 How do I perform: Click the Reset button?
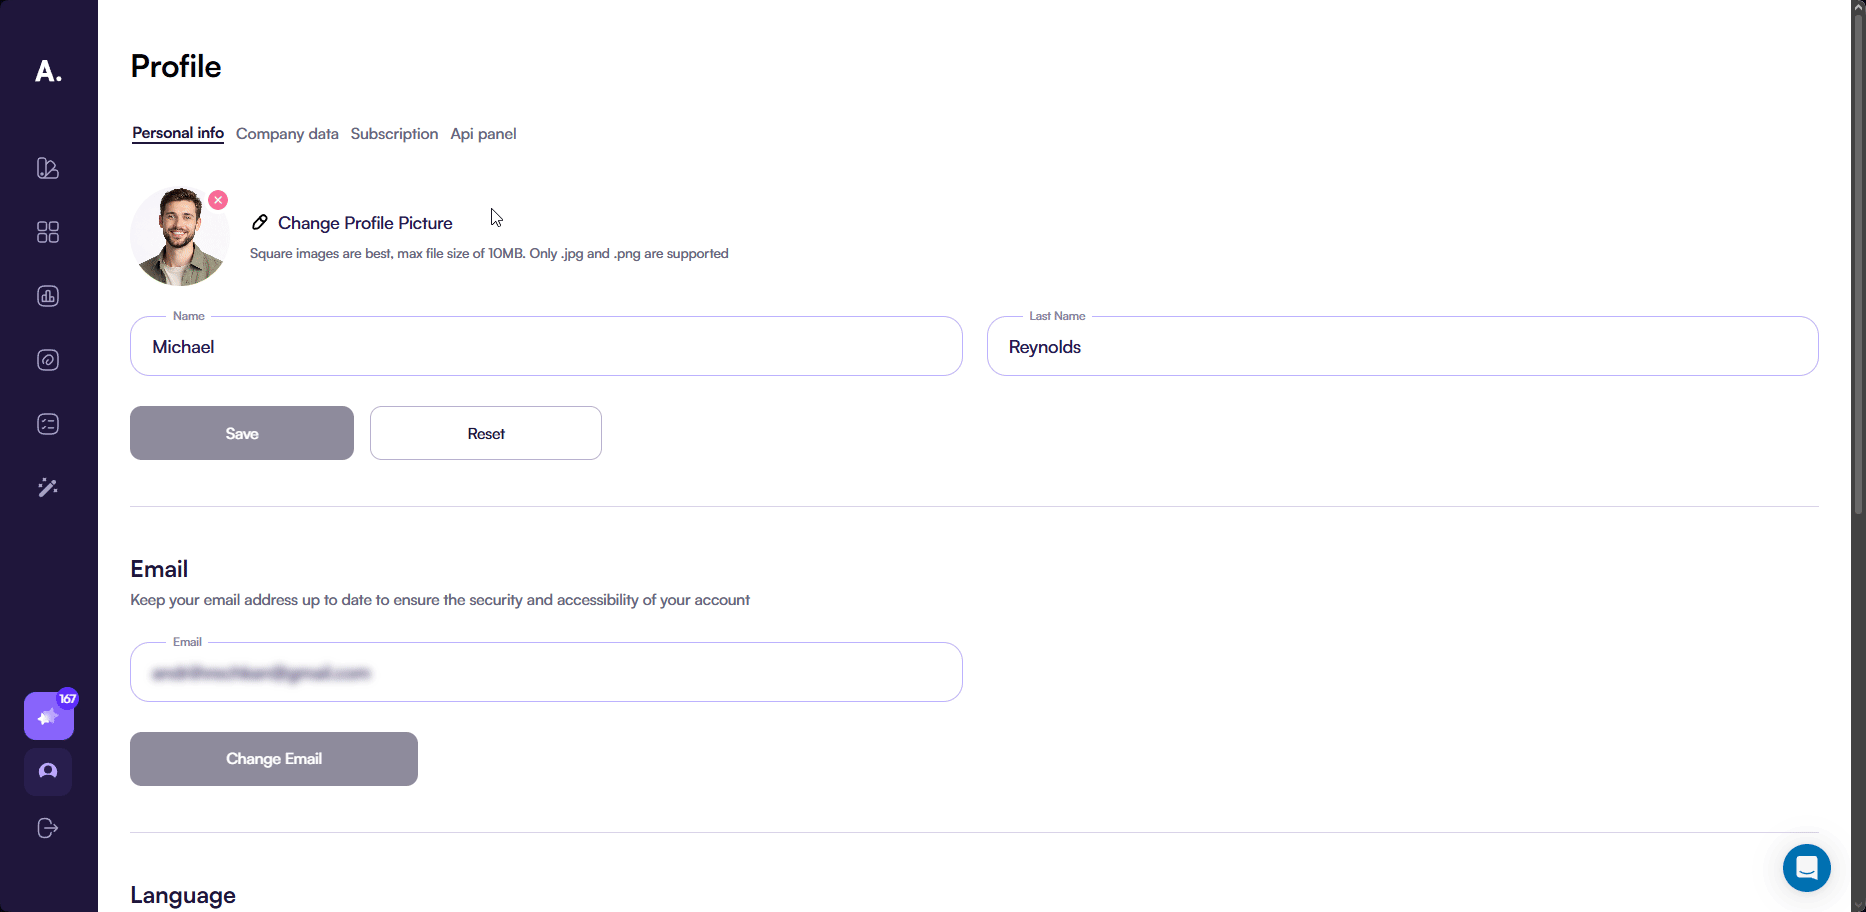coord(486,433)
